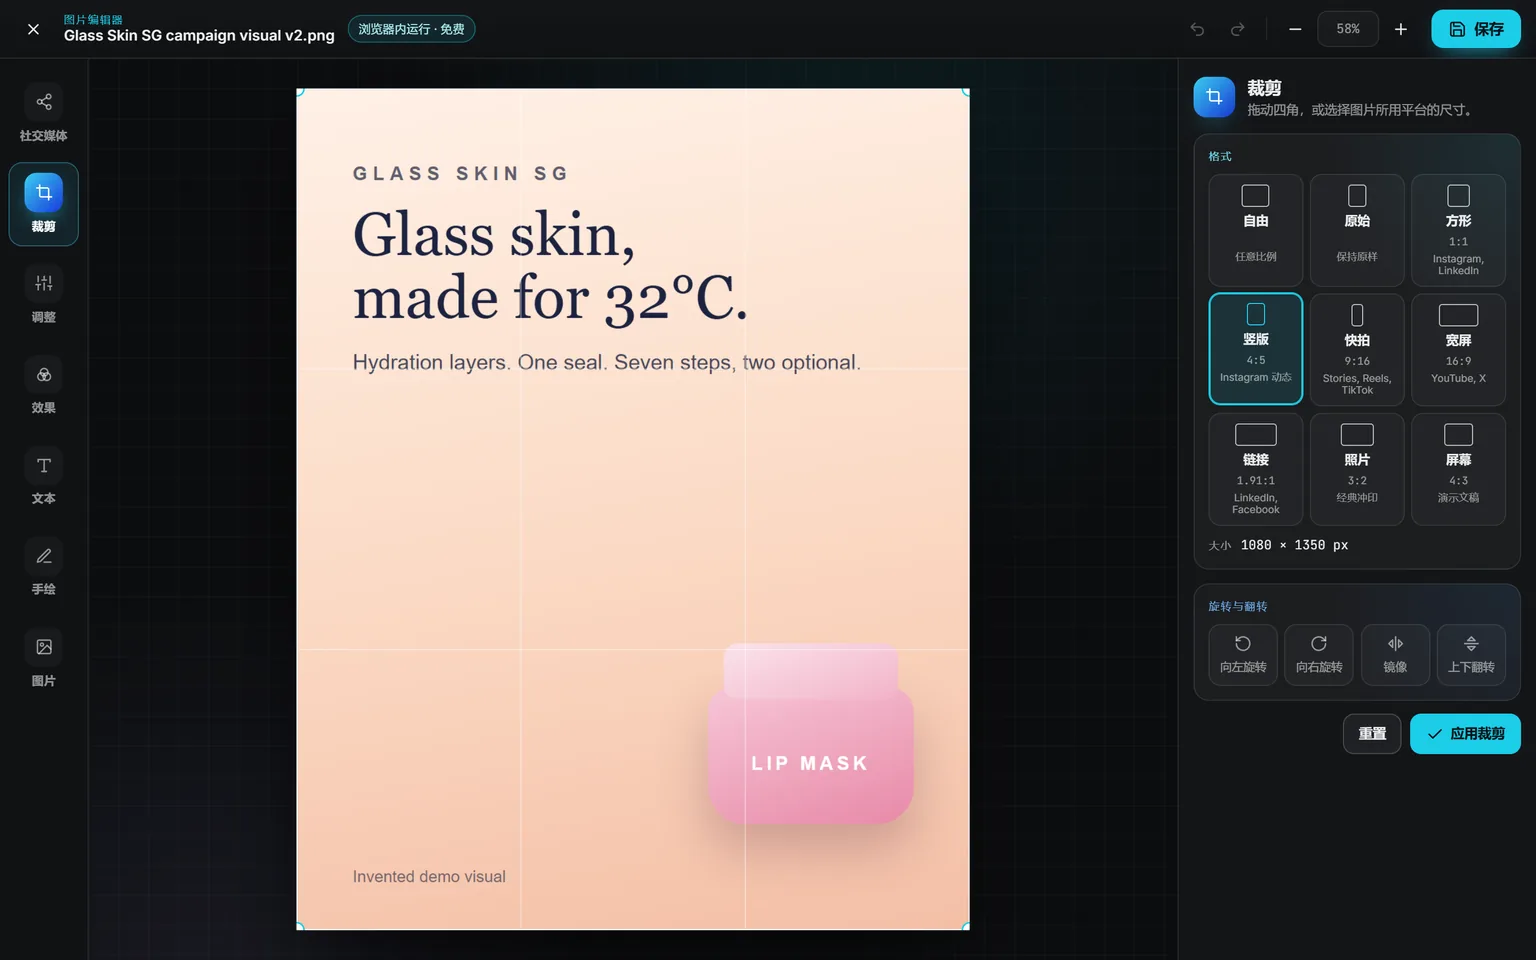1536x960 pixels.
Task: Click the 'GLASS SKIN SG' brand text on canvas
Action: point(461,174)
